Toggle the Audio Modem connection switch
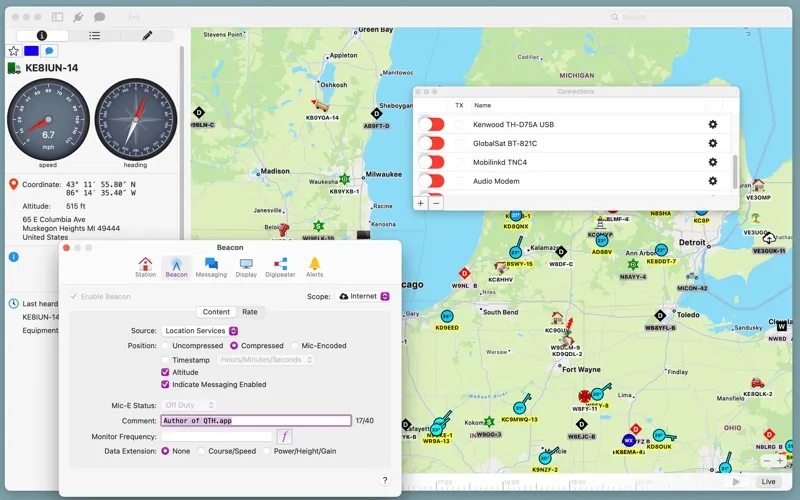Screen dimensions: 800x500 coord(432,181)
